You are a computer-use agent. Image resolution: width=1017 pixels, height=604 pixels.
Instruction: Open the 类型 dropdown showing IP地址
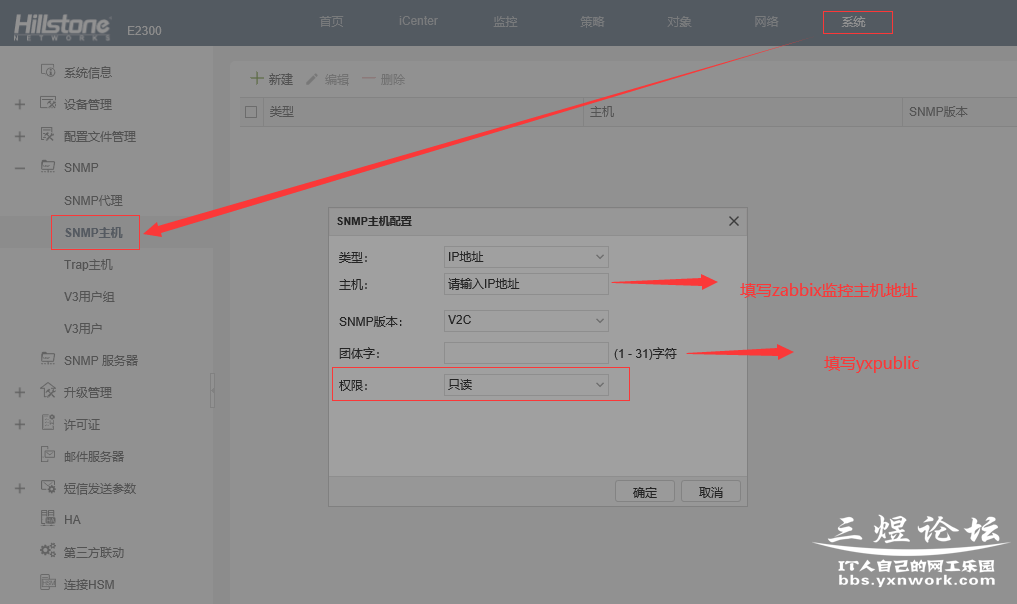coord(526,257)
